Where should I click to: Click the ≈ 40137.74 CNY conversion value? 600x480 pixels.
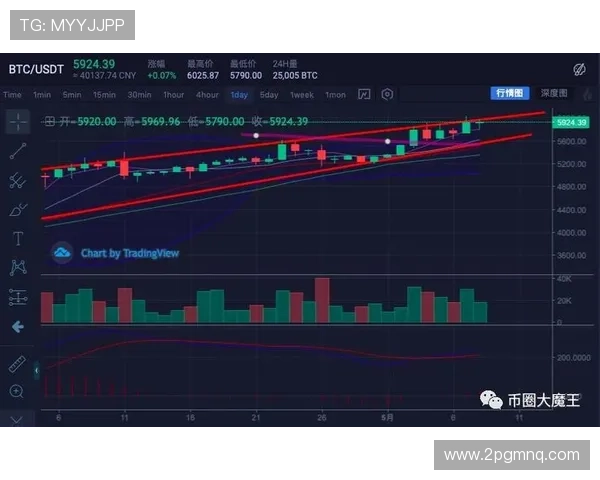(x=104, y=75)
